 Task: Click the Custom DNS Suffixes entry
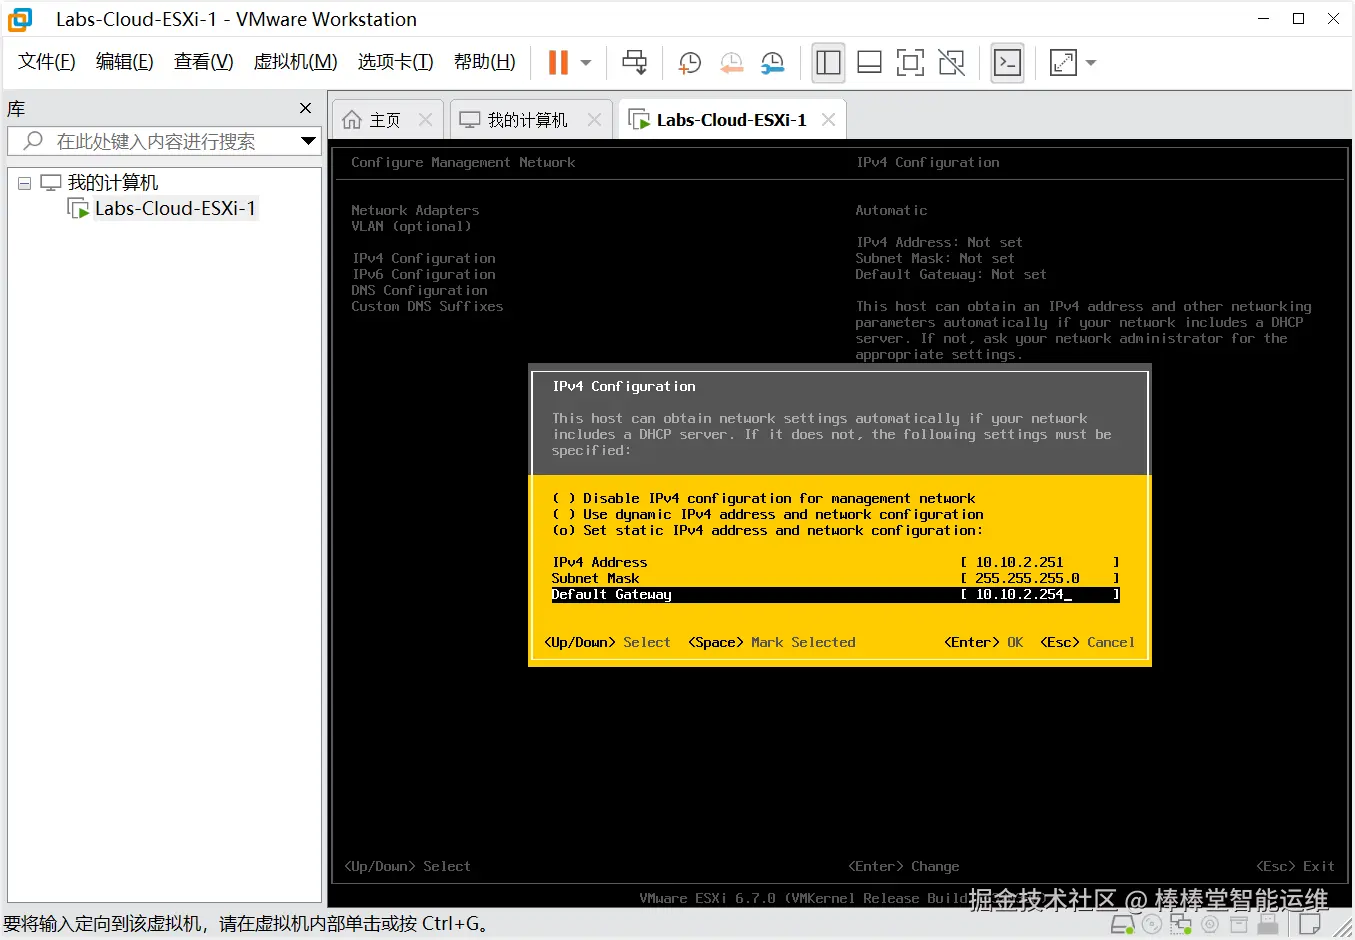[x=427, y=306]
